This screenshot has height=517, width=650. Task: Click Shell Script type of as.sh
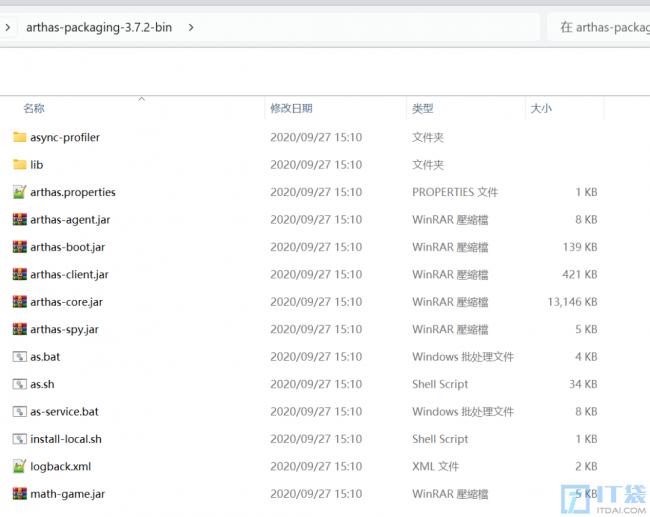pyautogui.click(x=440, y=384)
